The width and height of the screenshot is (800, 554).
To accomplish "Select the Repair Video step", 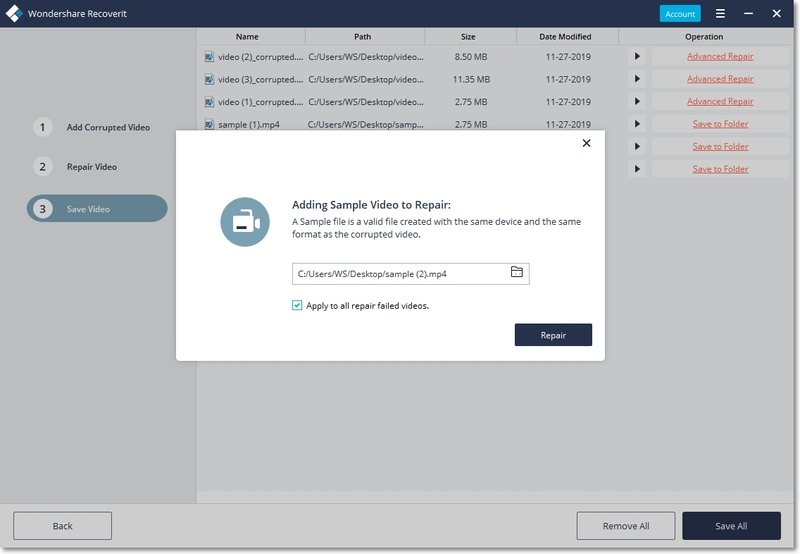I will [91, 167].
